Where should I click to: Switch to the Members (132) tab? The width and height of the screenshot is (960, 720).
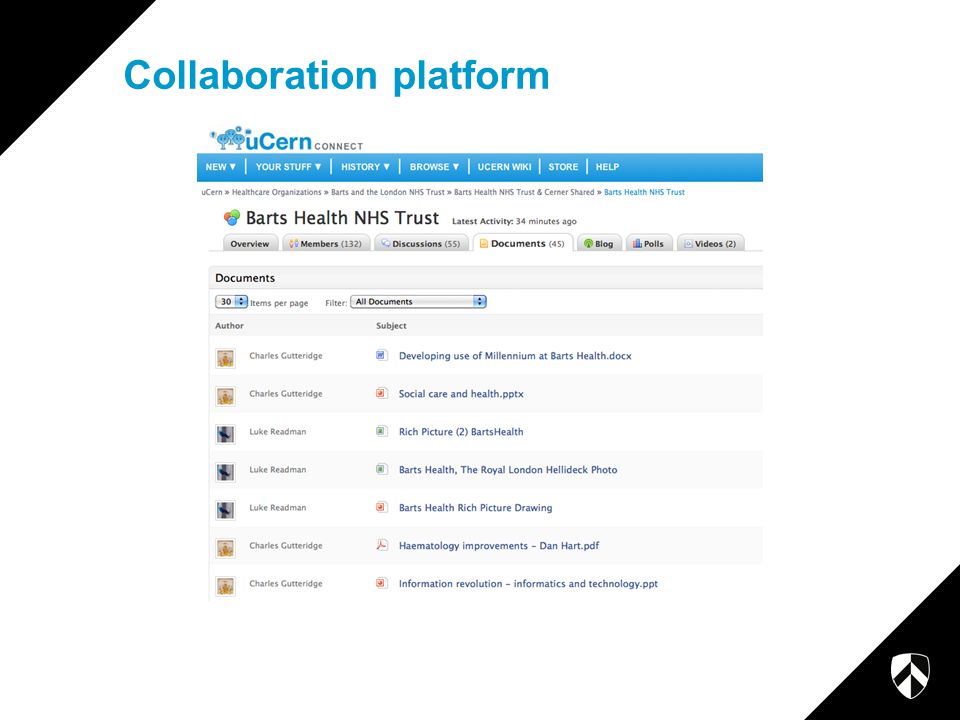326,243
